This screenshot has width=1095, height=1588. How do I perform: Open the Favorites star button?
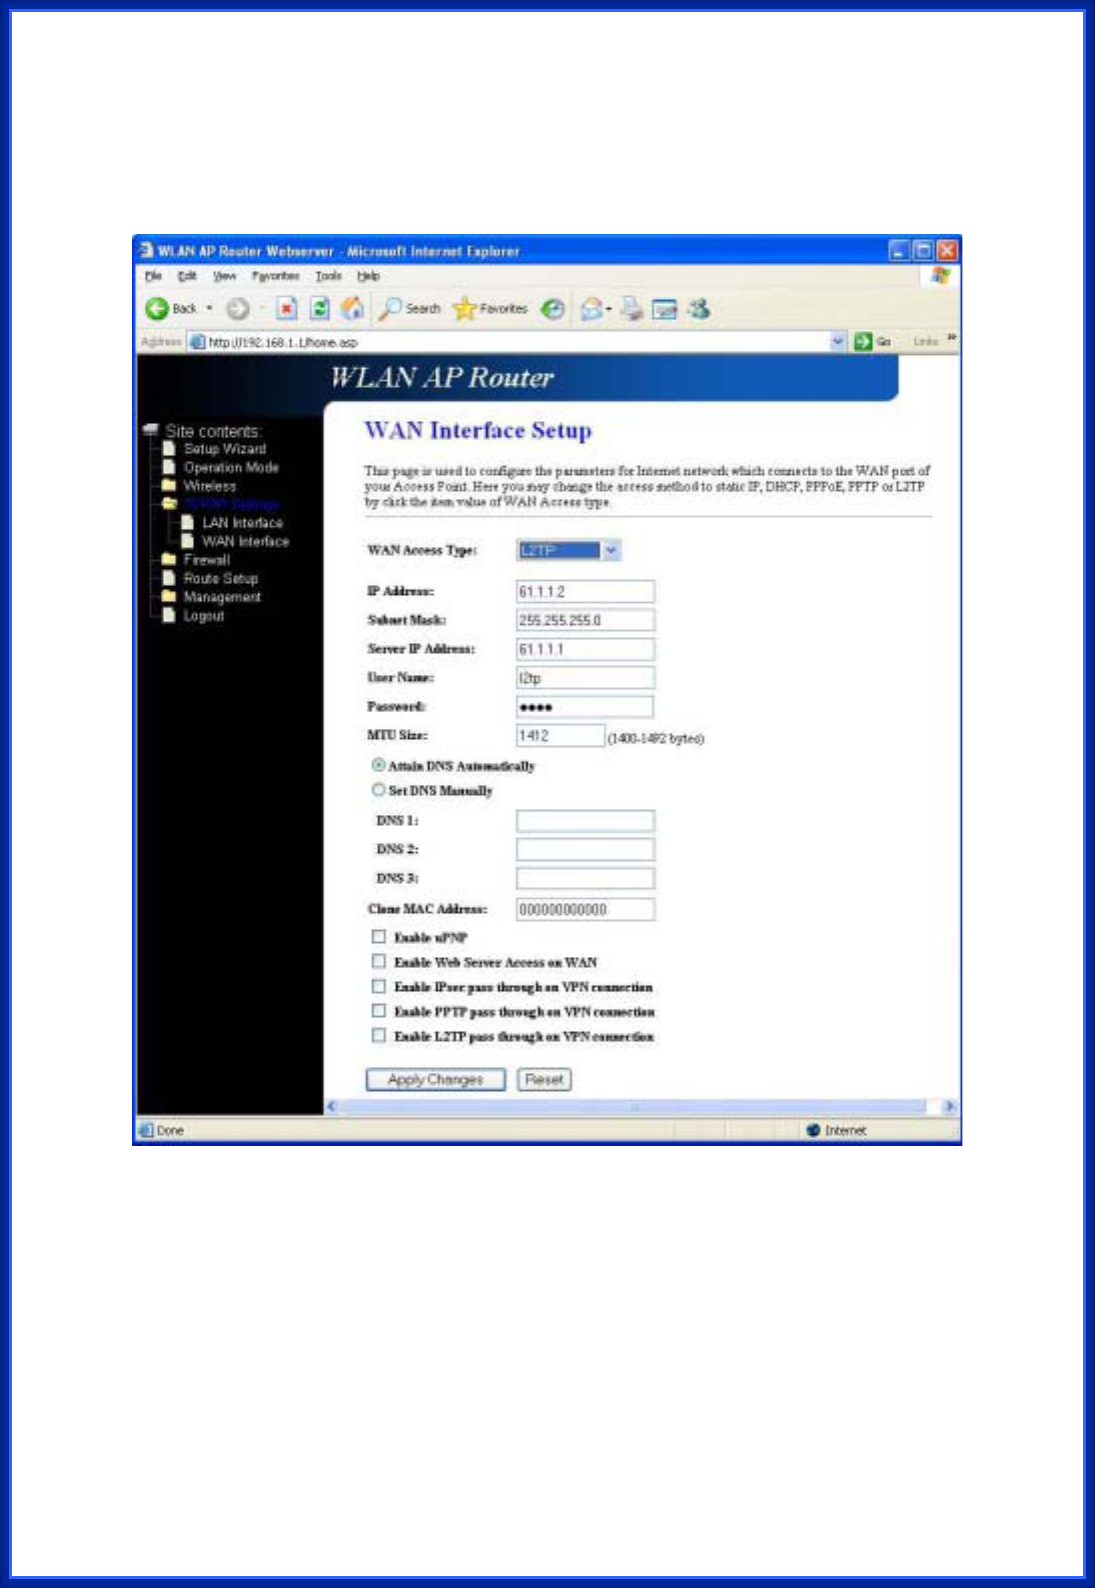click(x=490, y=309)
